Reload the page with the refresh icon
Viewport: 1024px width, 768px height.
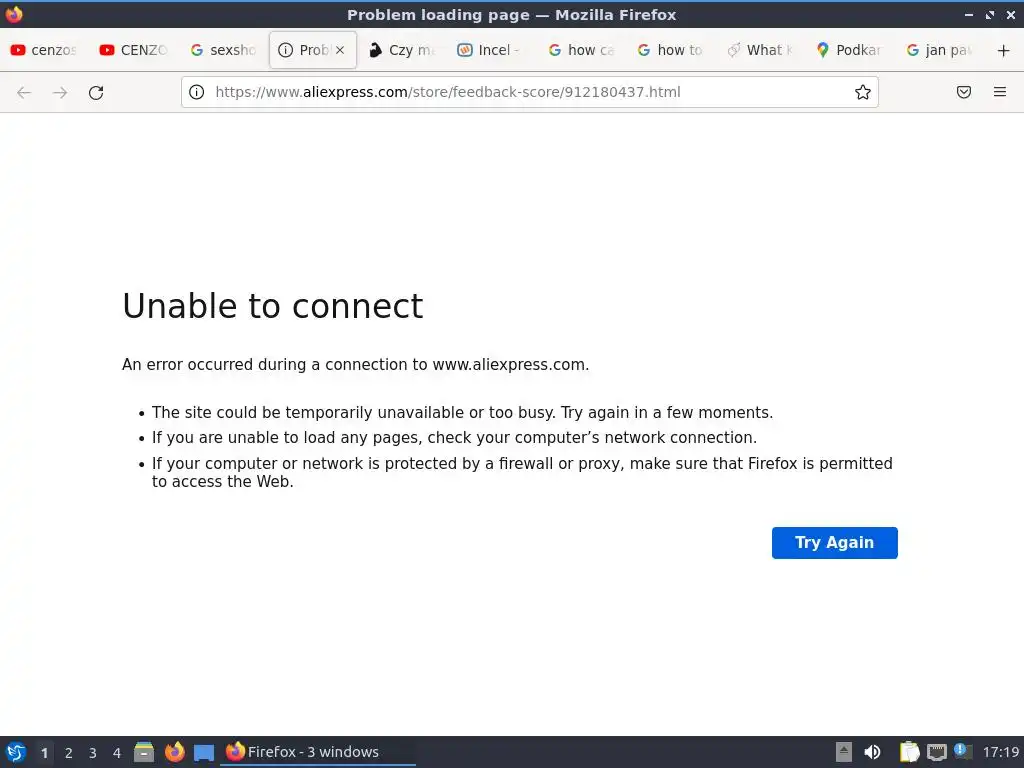(x=96, y=93)
